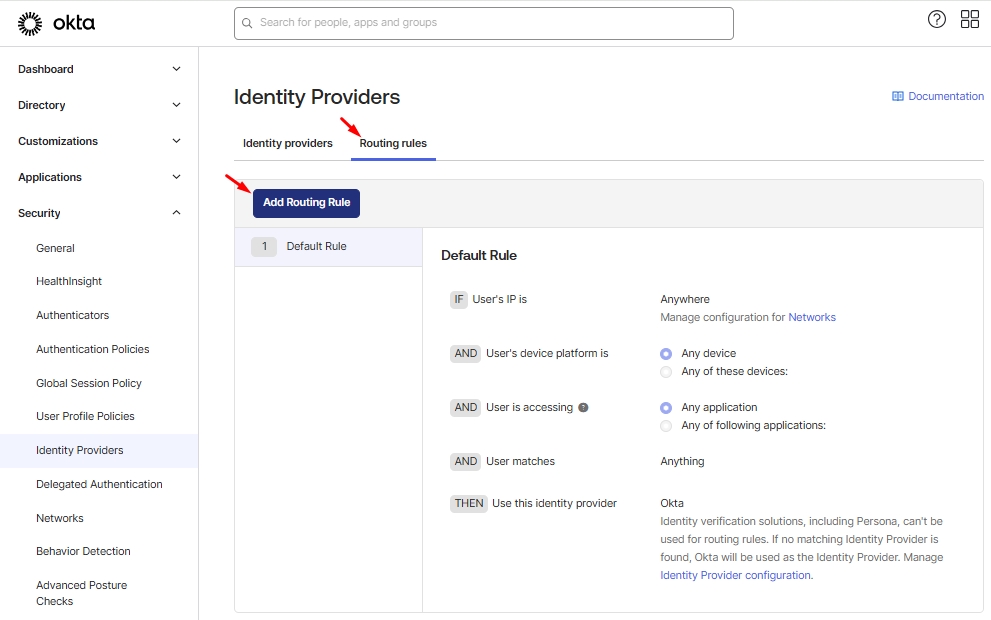991x620 pixels.
Task: Choose 'Any application' radio button
Action: click(x=666, y=408)
